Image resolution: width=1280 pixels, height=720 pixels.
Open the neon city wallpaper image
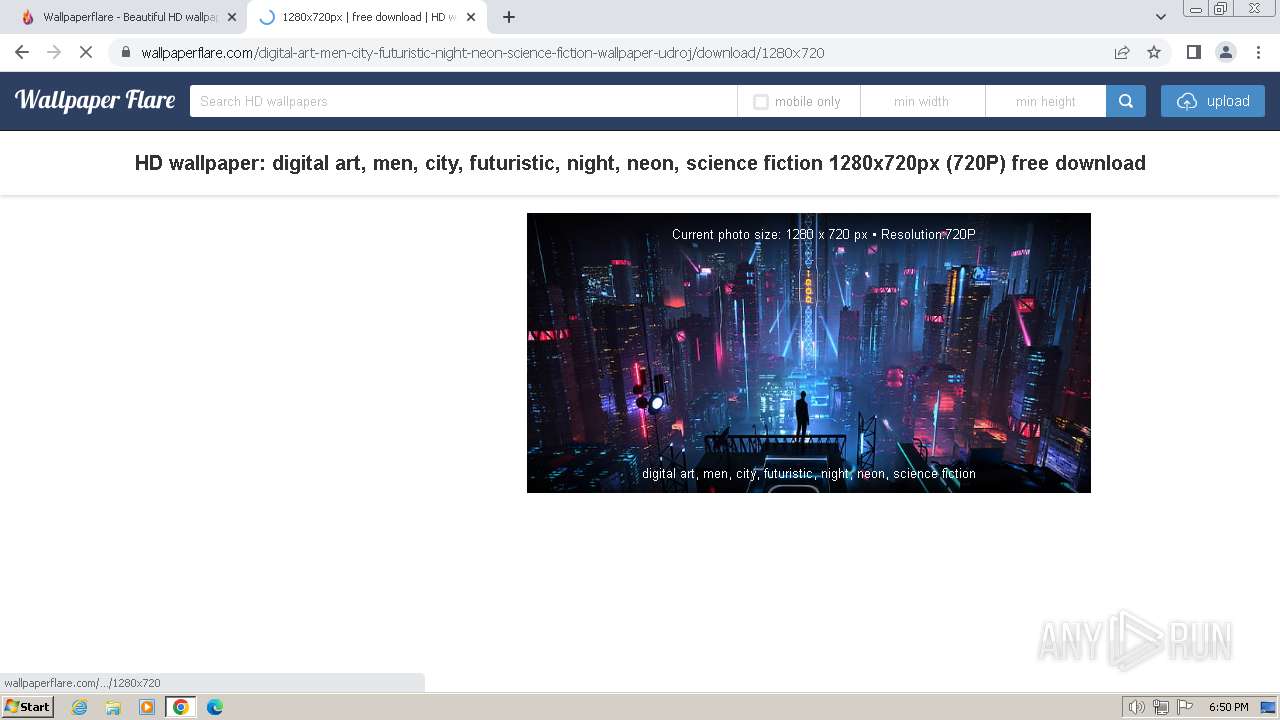[x=809, y=353]
